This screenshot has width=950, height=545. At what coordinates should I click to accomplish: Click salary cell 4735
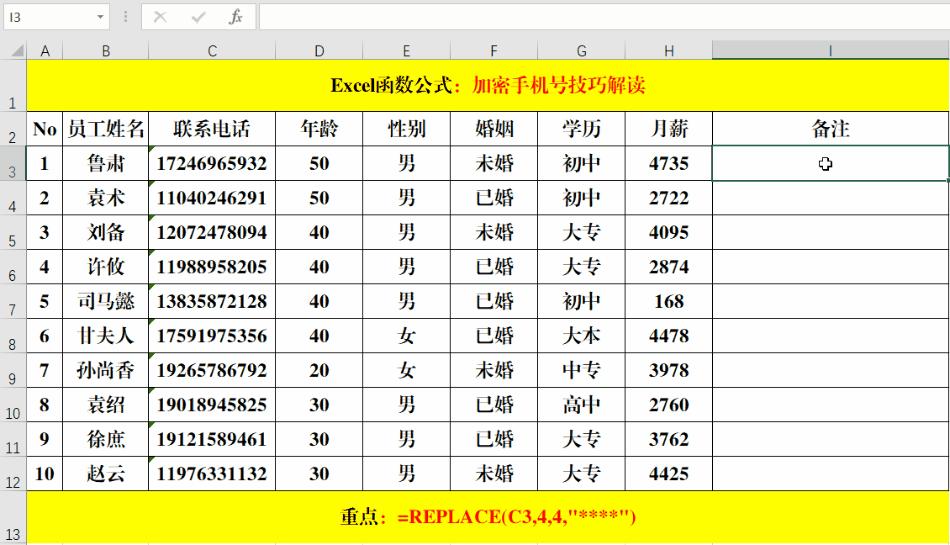669,164
